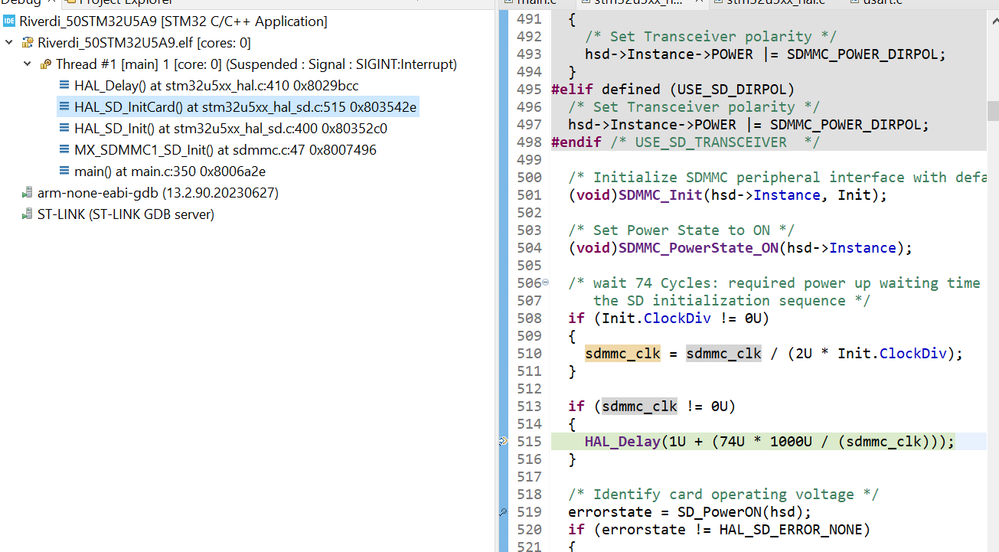The image size is (999, 552).
Task: Click assigned 'sdmmc_clk' variable starting line 510
Action: pos(622,354)
